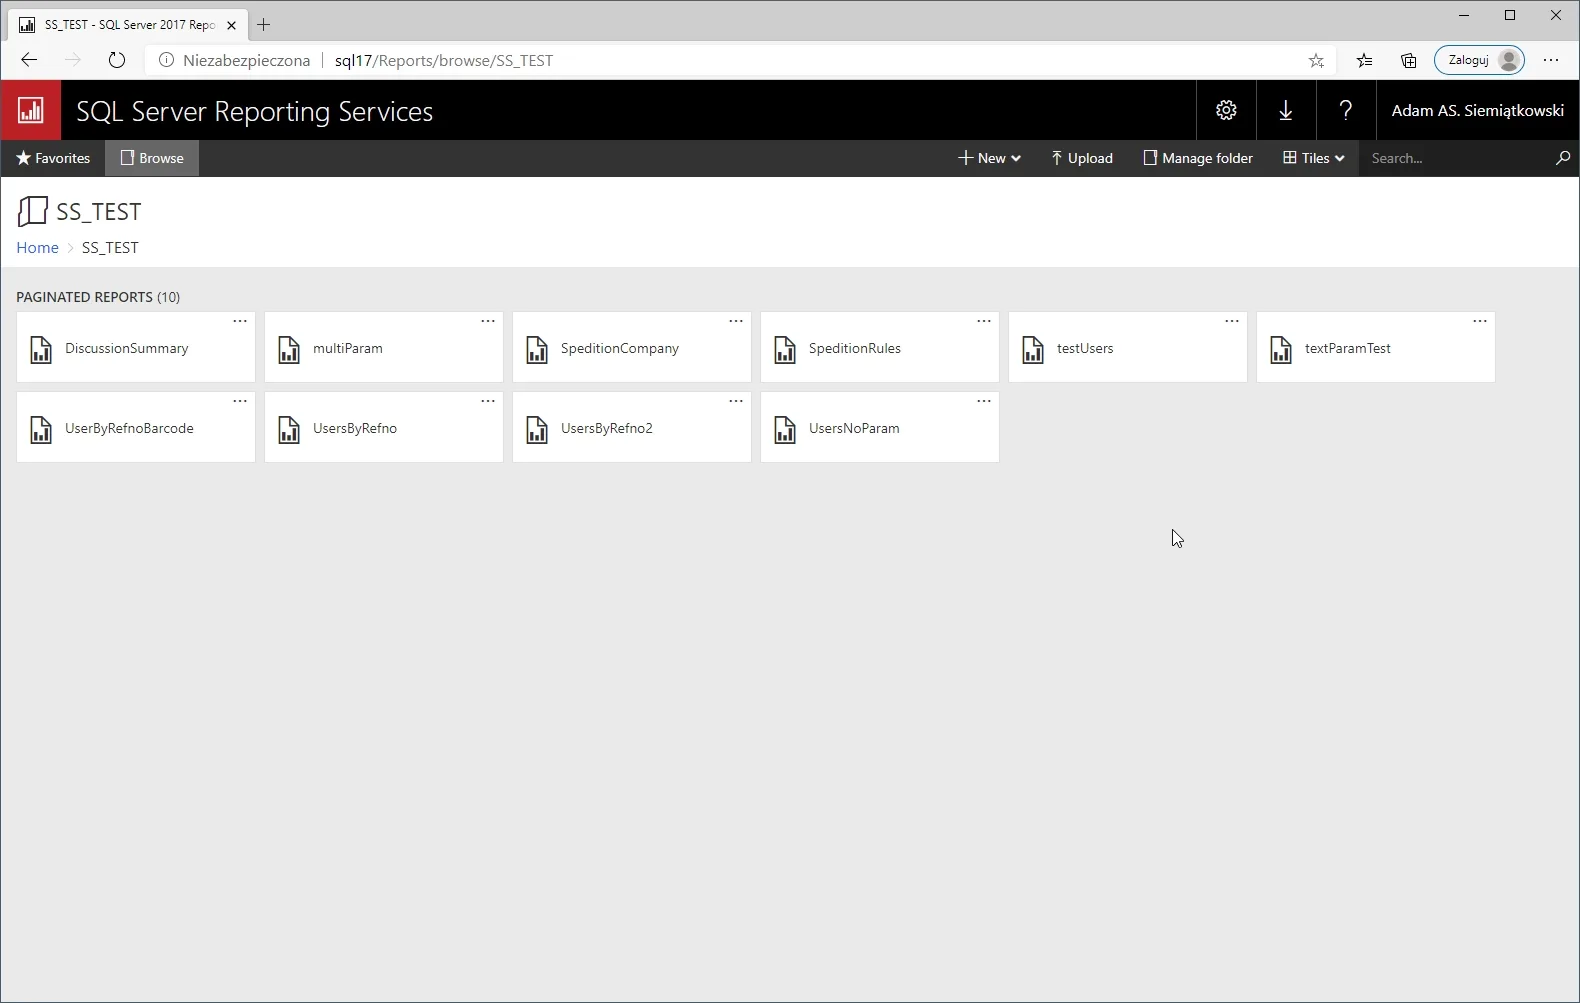Expand the New dropdown
The height and width of the screenshot is (1003, 1580).
[x=989, y=158]
